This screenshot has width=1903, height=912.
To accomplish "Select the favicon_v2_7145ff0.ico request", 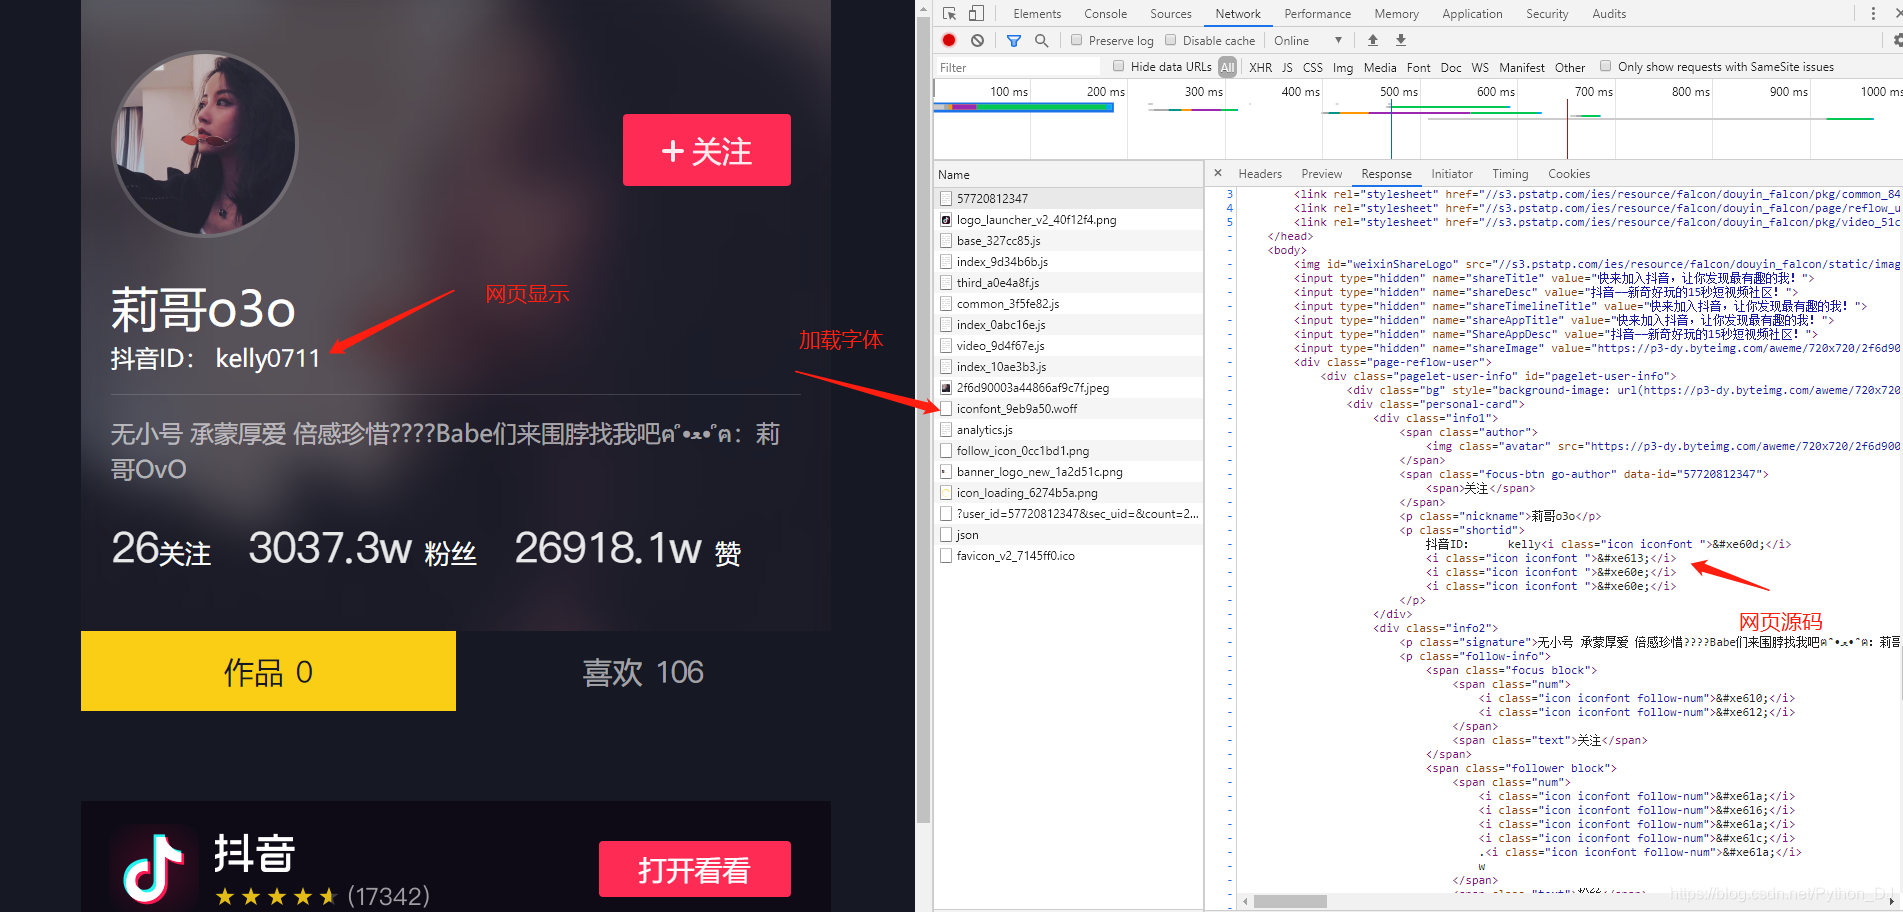I will coord(1068,555).
